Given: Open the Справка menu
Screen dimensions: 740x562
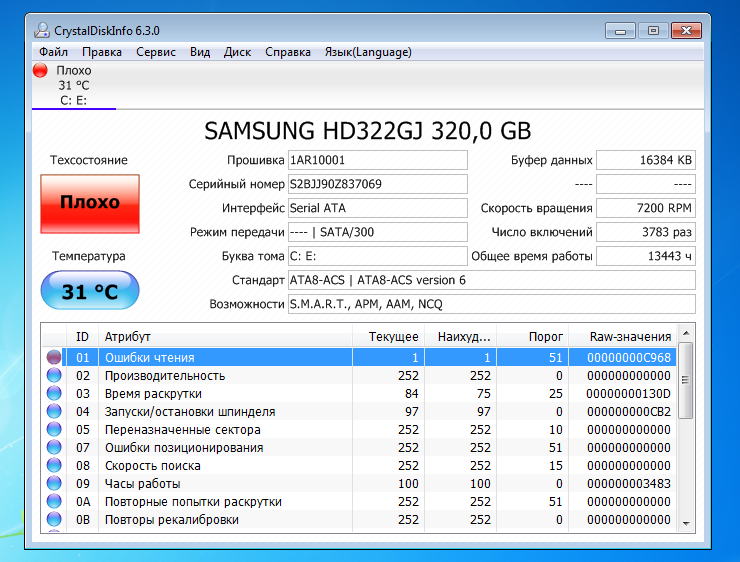Looking at the screenshot, I should (x=288, y=52).
